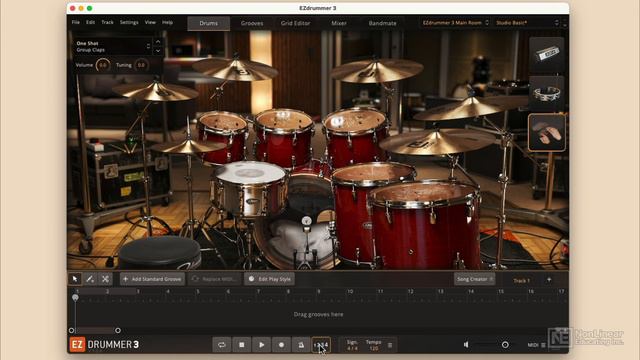The image size is (640, 360).
Task: Open the MIDI settings menu
Action: [537, 345]
